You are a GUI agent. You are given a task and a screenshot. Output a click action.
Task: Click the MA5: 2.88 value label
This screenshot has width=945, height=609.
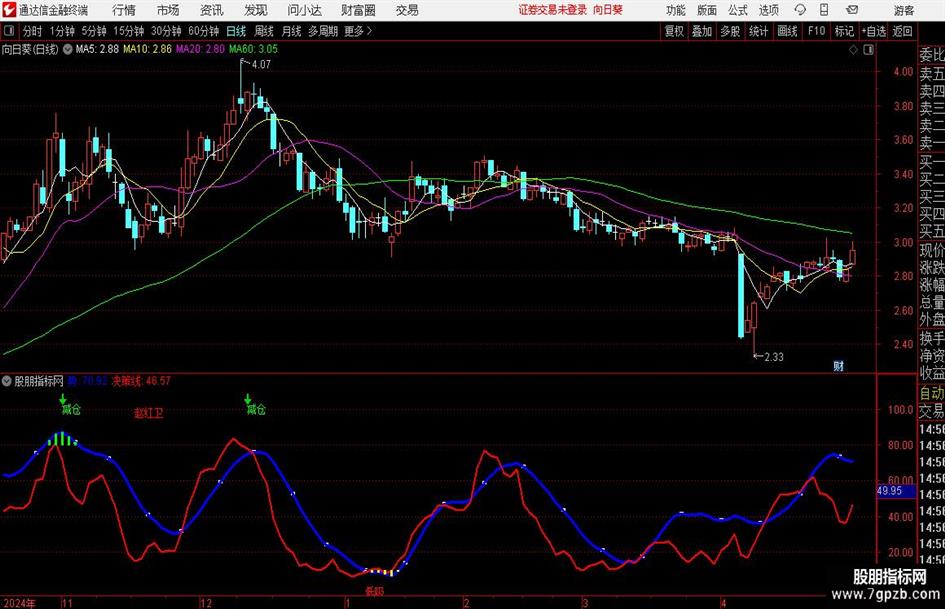(x=97, y=49)
